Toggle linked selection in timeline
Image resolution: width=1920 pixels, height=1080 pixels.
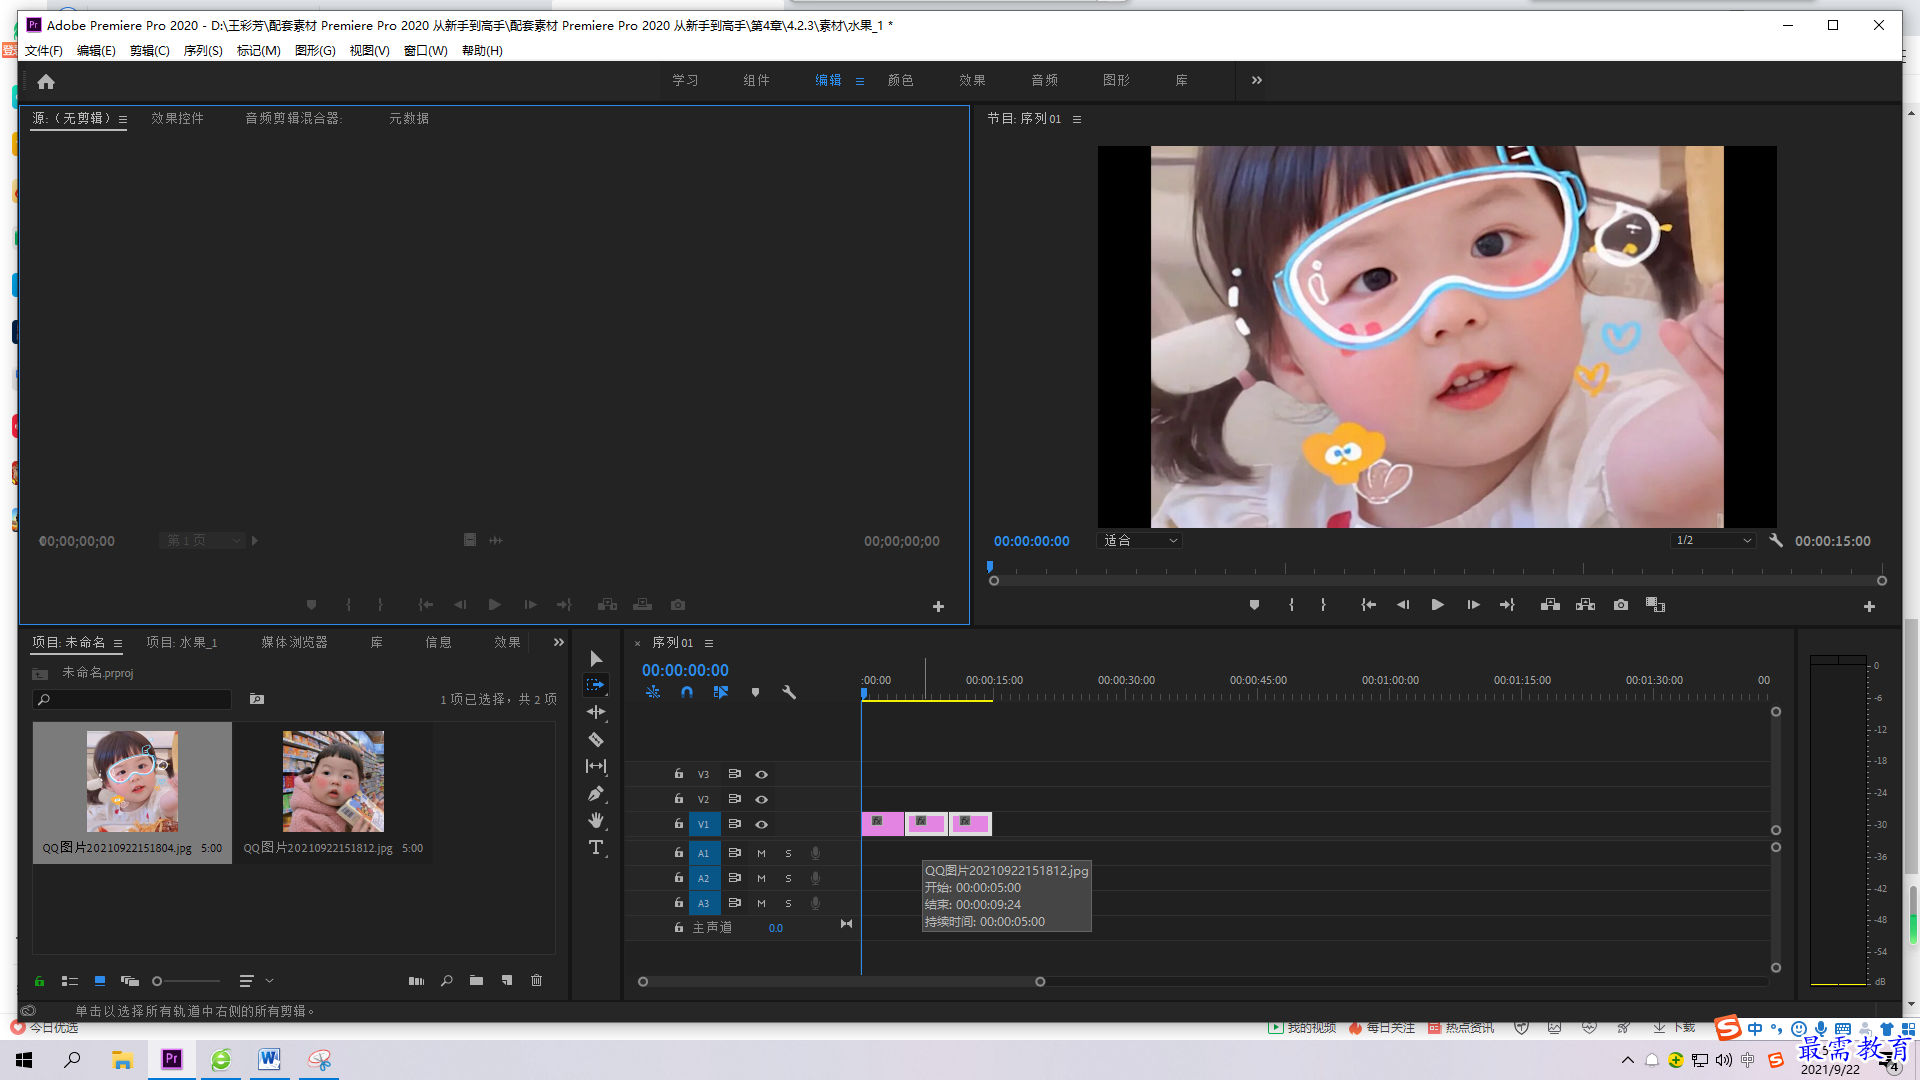tap(720, 692)
